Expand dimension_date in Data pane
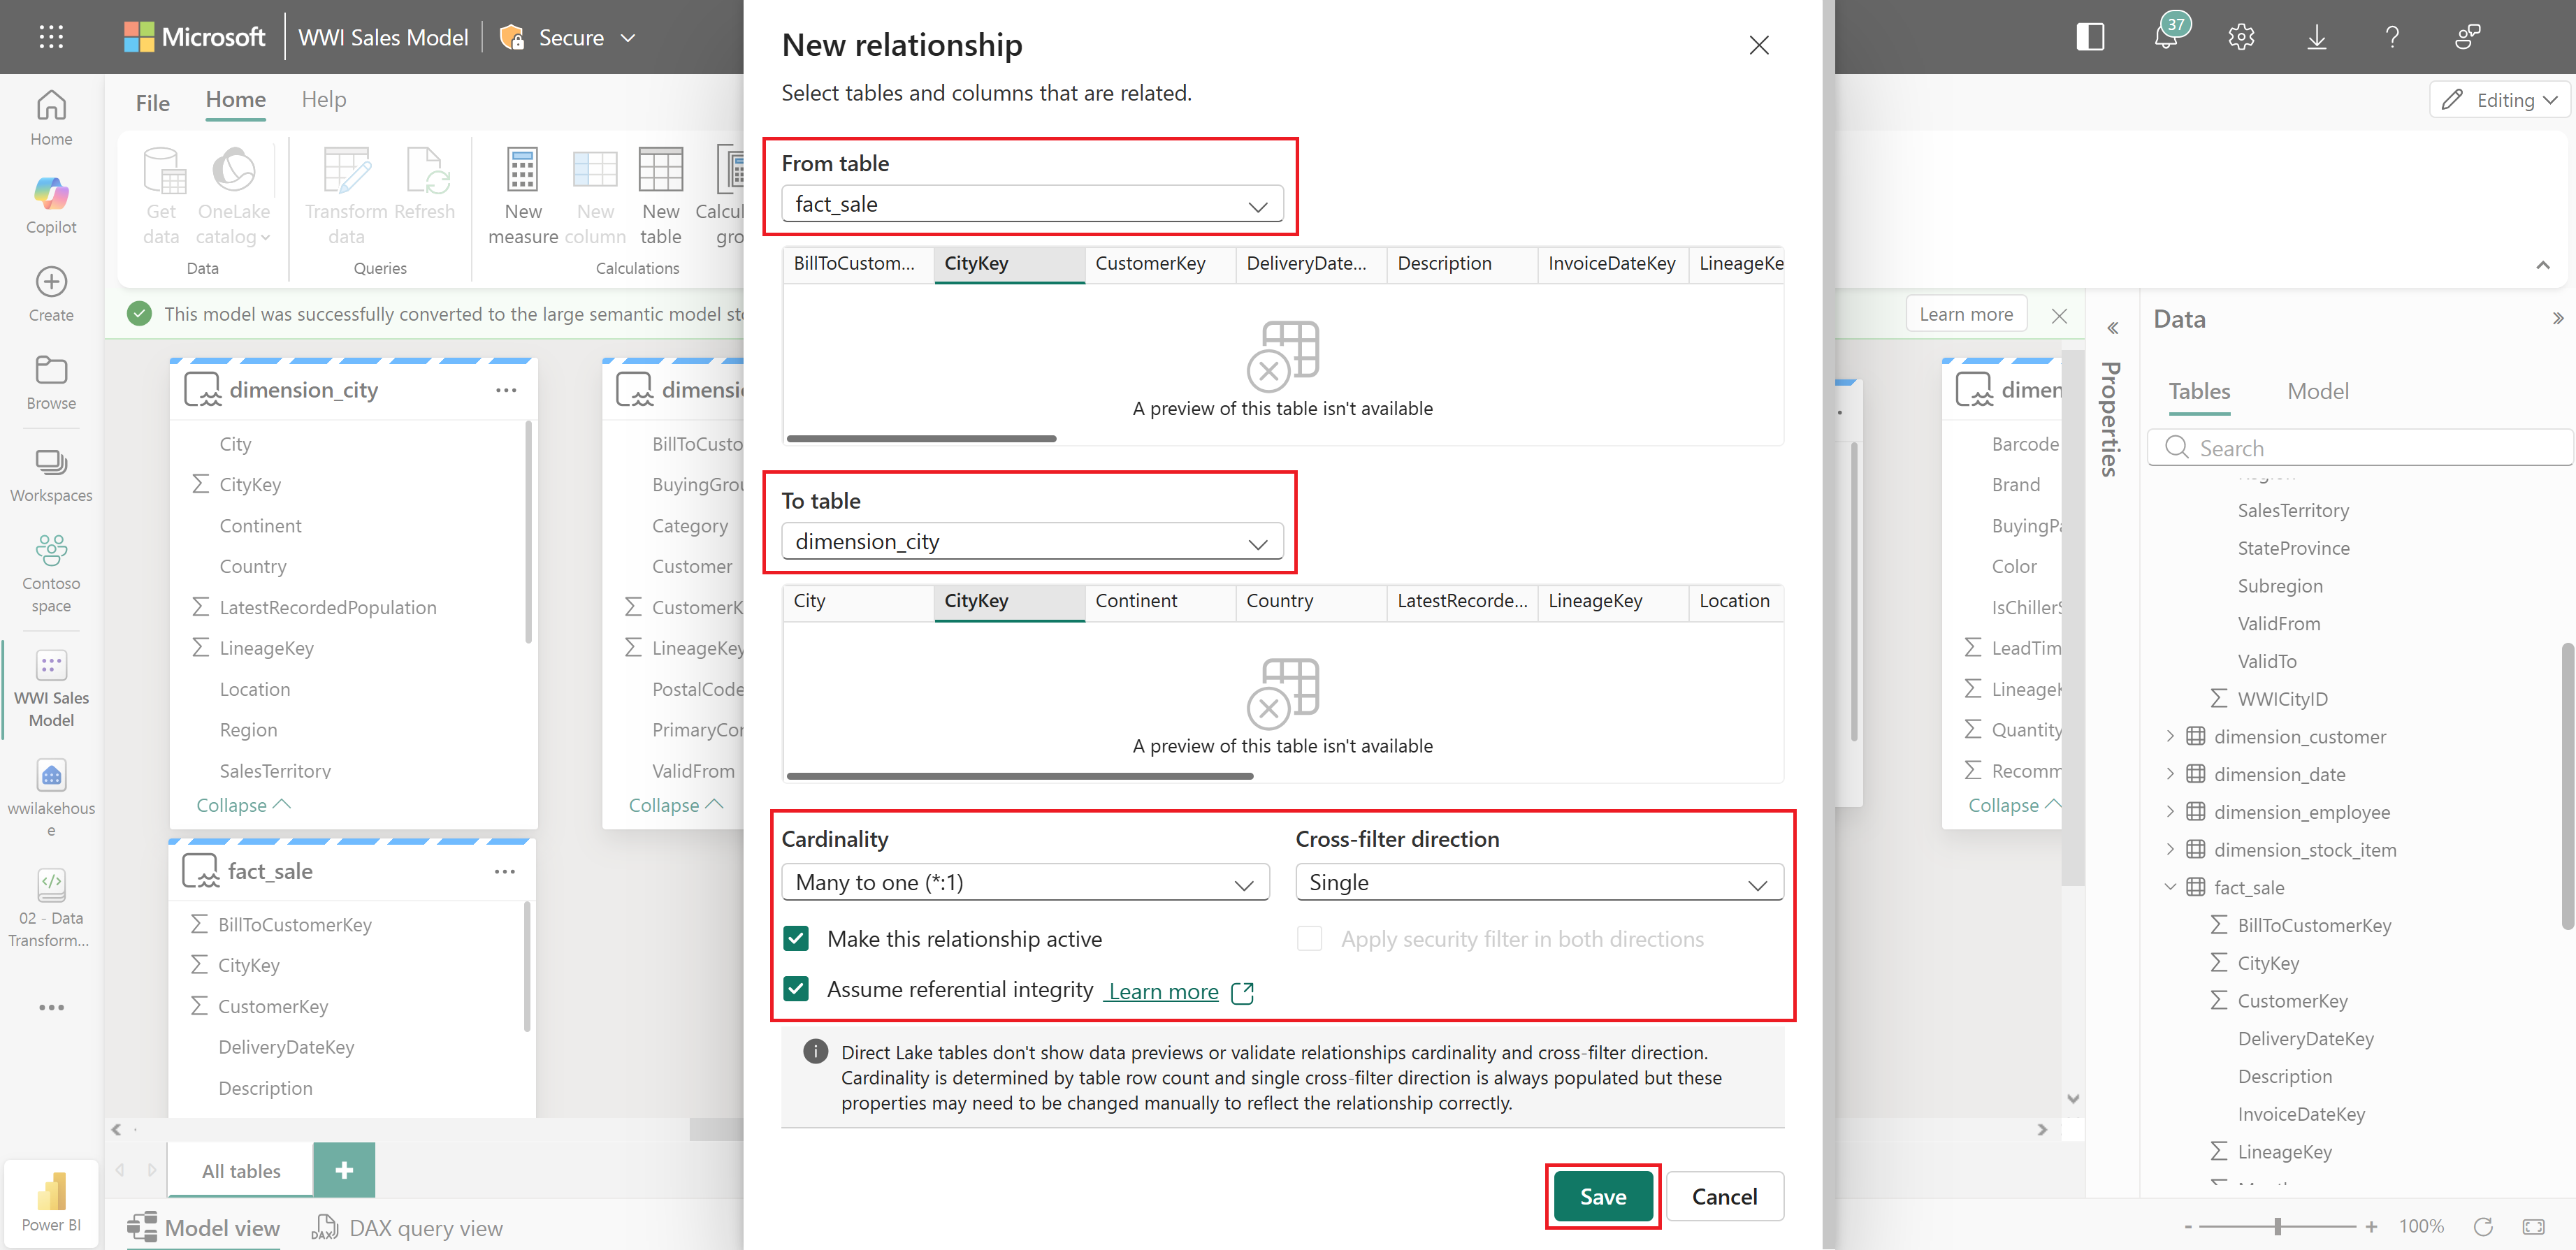 pos(2169,774)
